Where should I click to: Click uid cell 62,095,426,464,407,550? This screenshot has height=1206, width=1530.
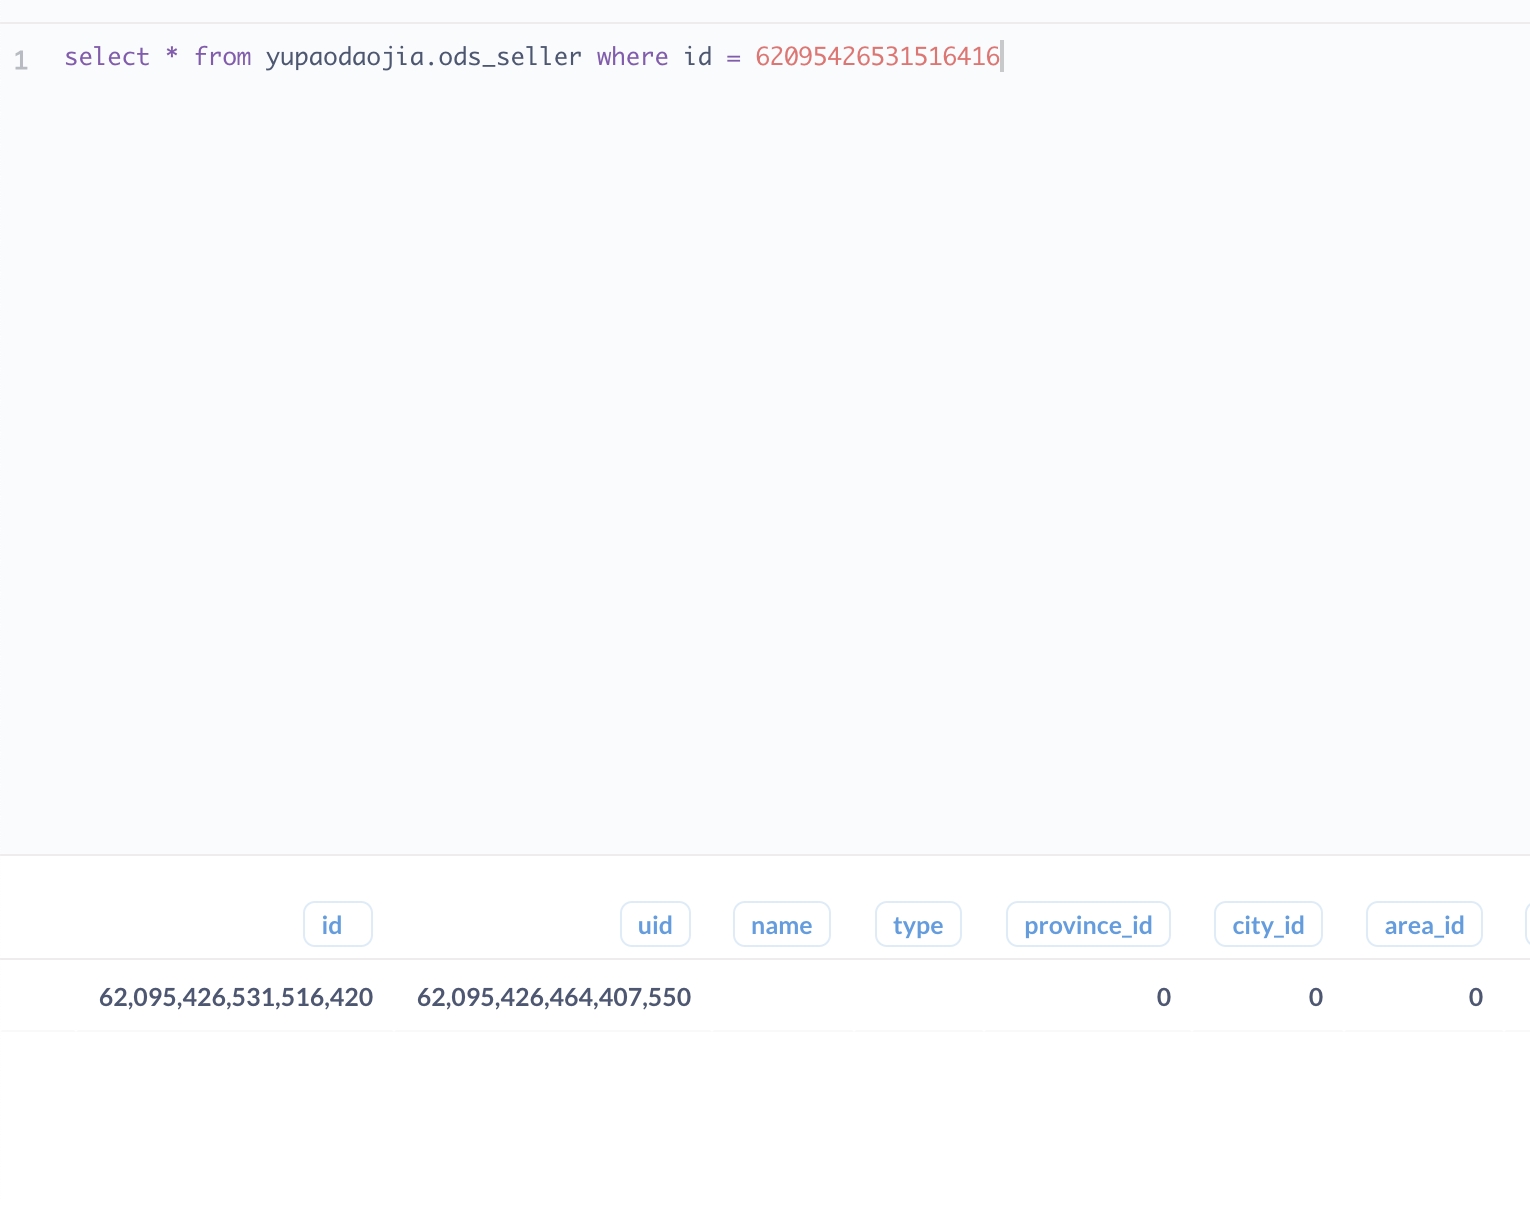(x=554, y=997)
